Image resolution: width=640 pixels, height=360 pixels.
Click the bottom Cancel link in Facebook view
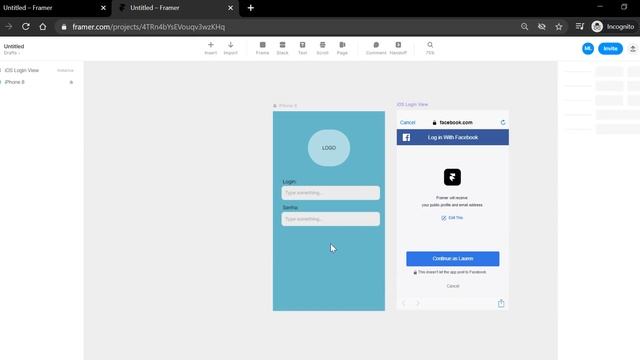[x=453, y=286]
